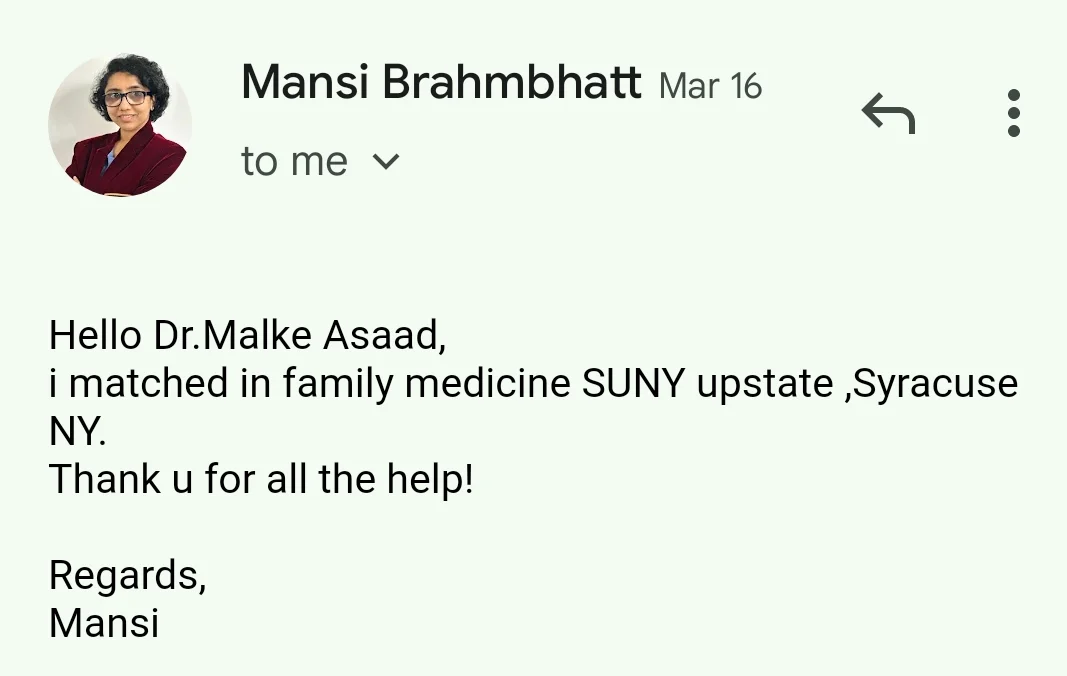Reply to Mansi Brahmbhatt's email
This screenshot has height=676, width=1067.
pos(888,113)
